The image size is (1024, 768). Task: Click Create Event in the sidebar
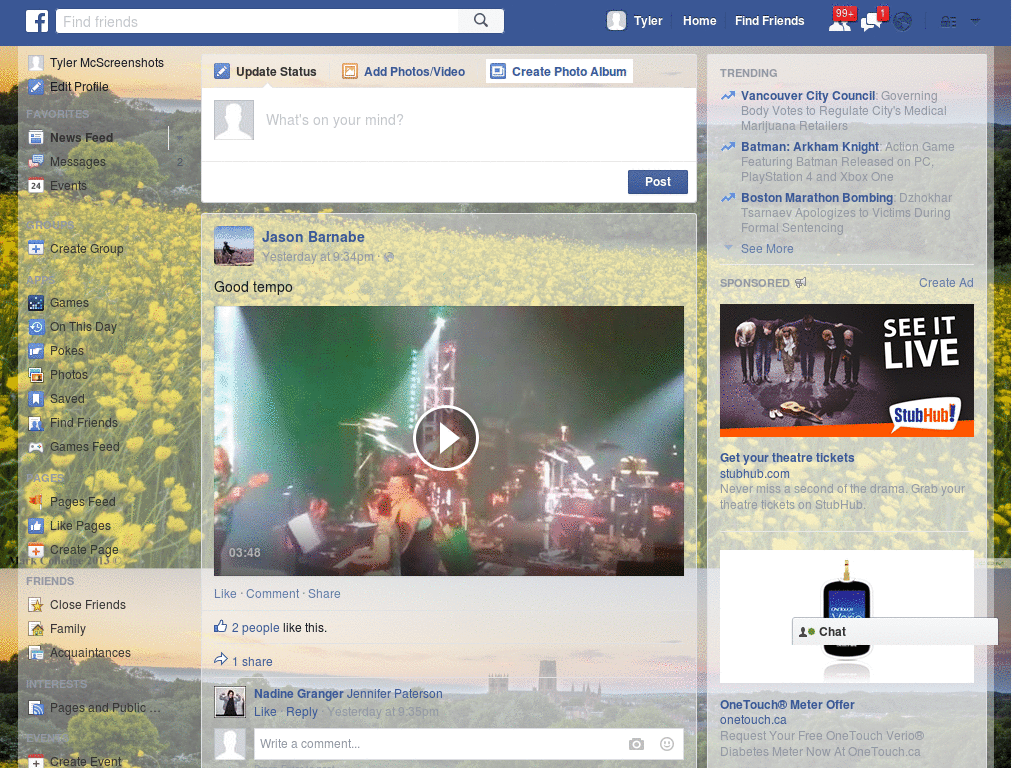click(x=75, y=762)
